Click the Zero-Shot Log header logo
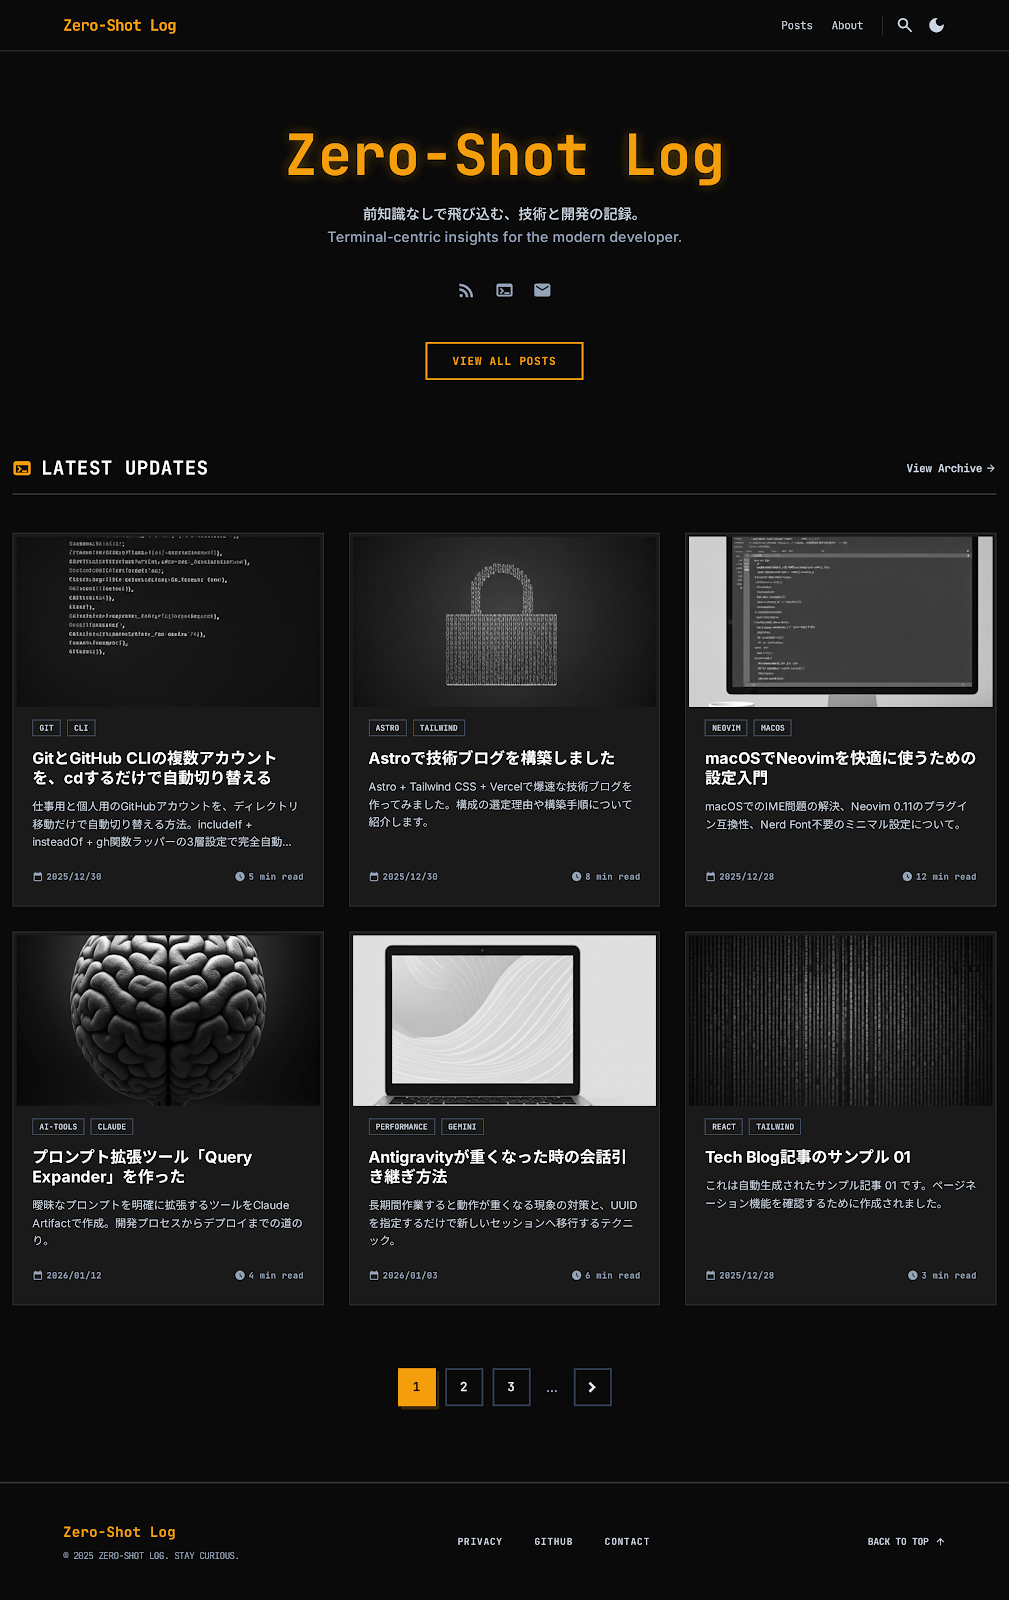This screenshot has width=1009, height=1600. pos(119,25)
